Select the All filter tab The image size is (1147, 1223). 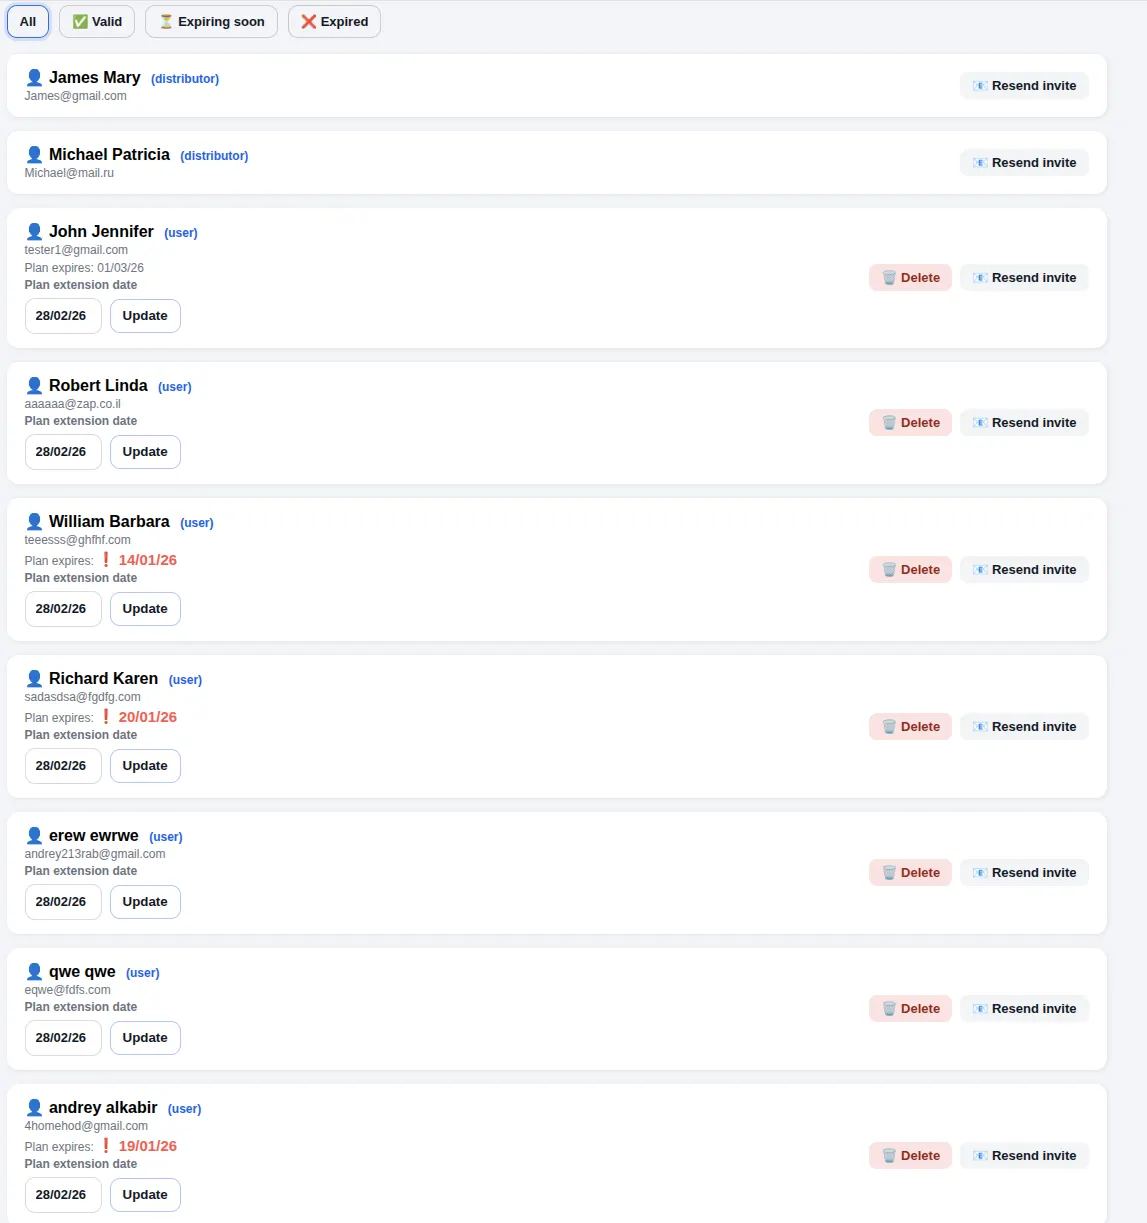tap(27, 21)
